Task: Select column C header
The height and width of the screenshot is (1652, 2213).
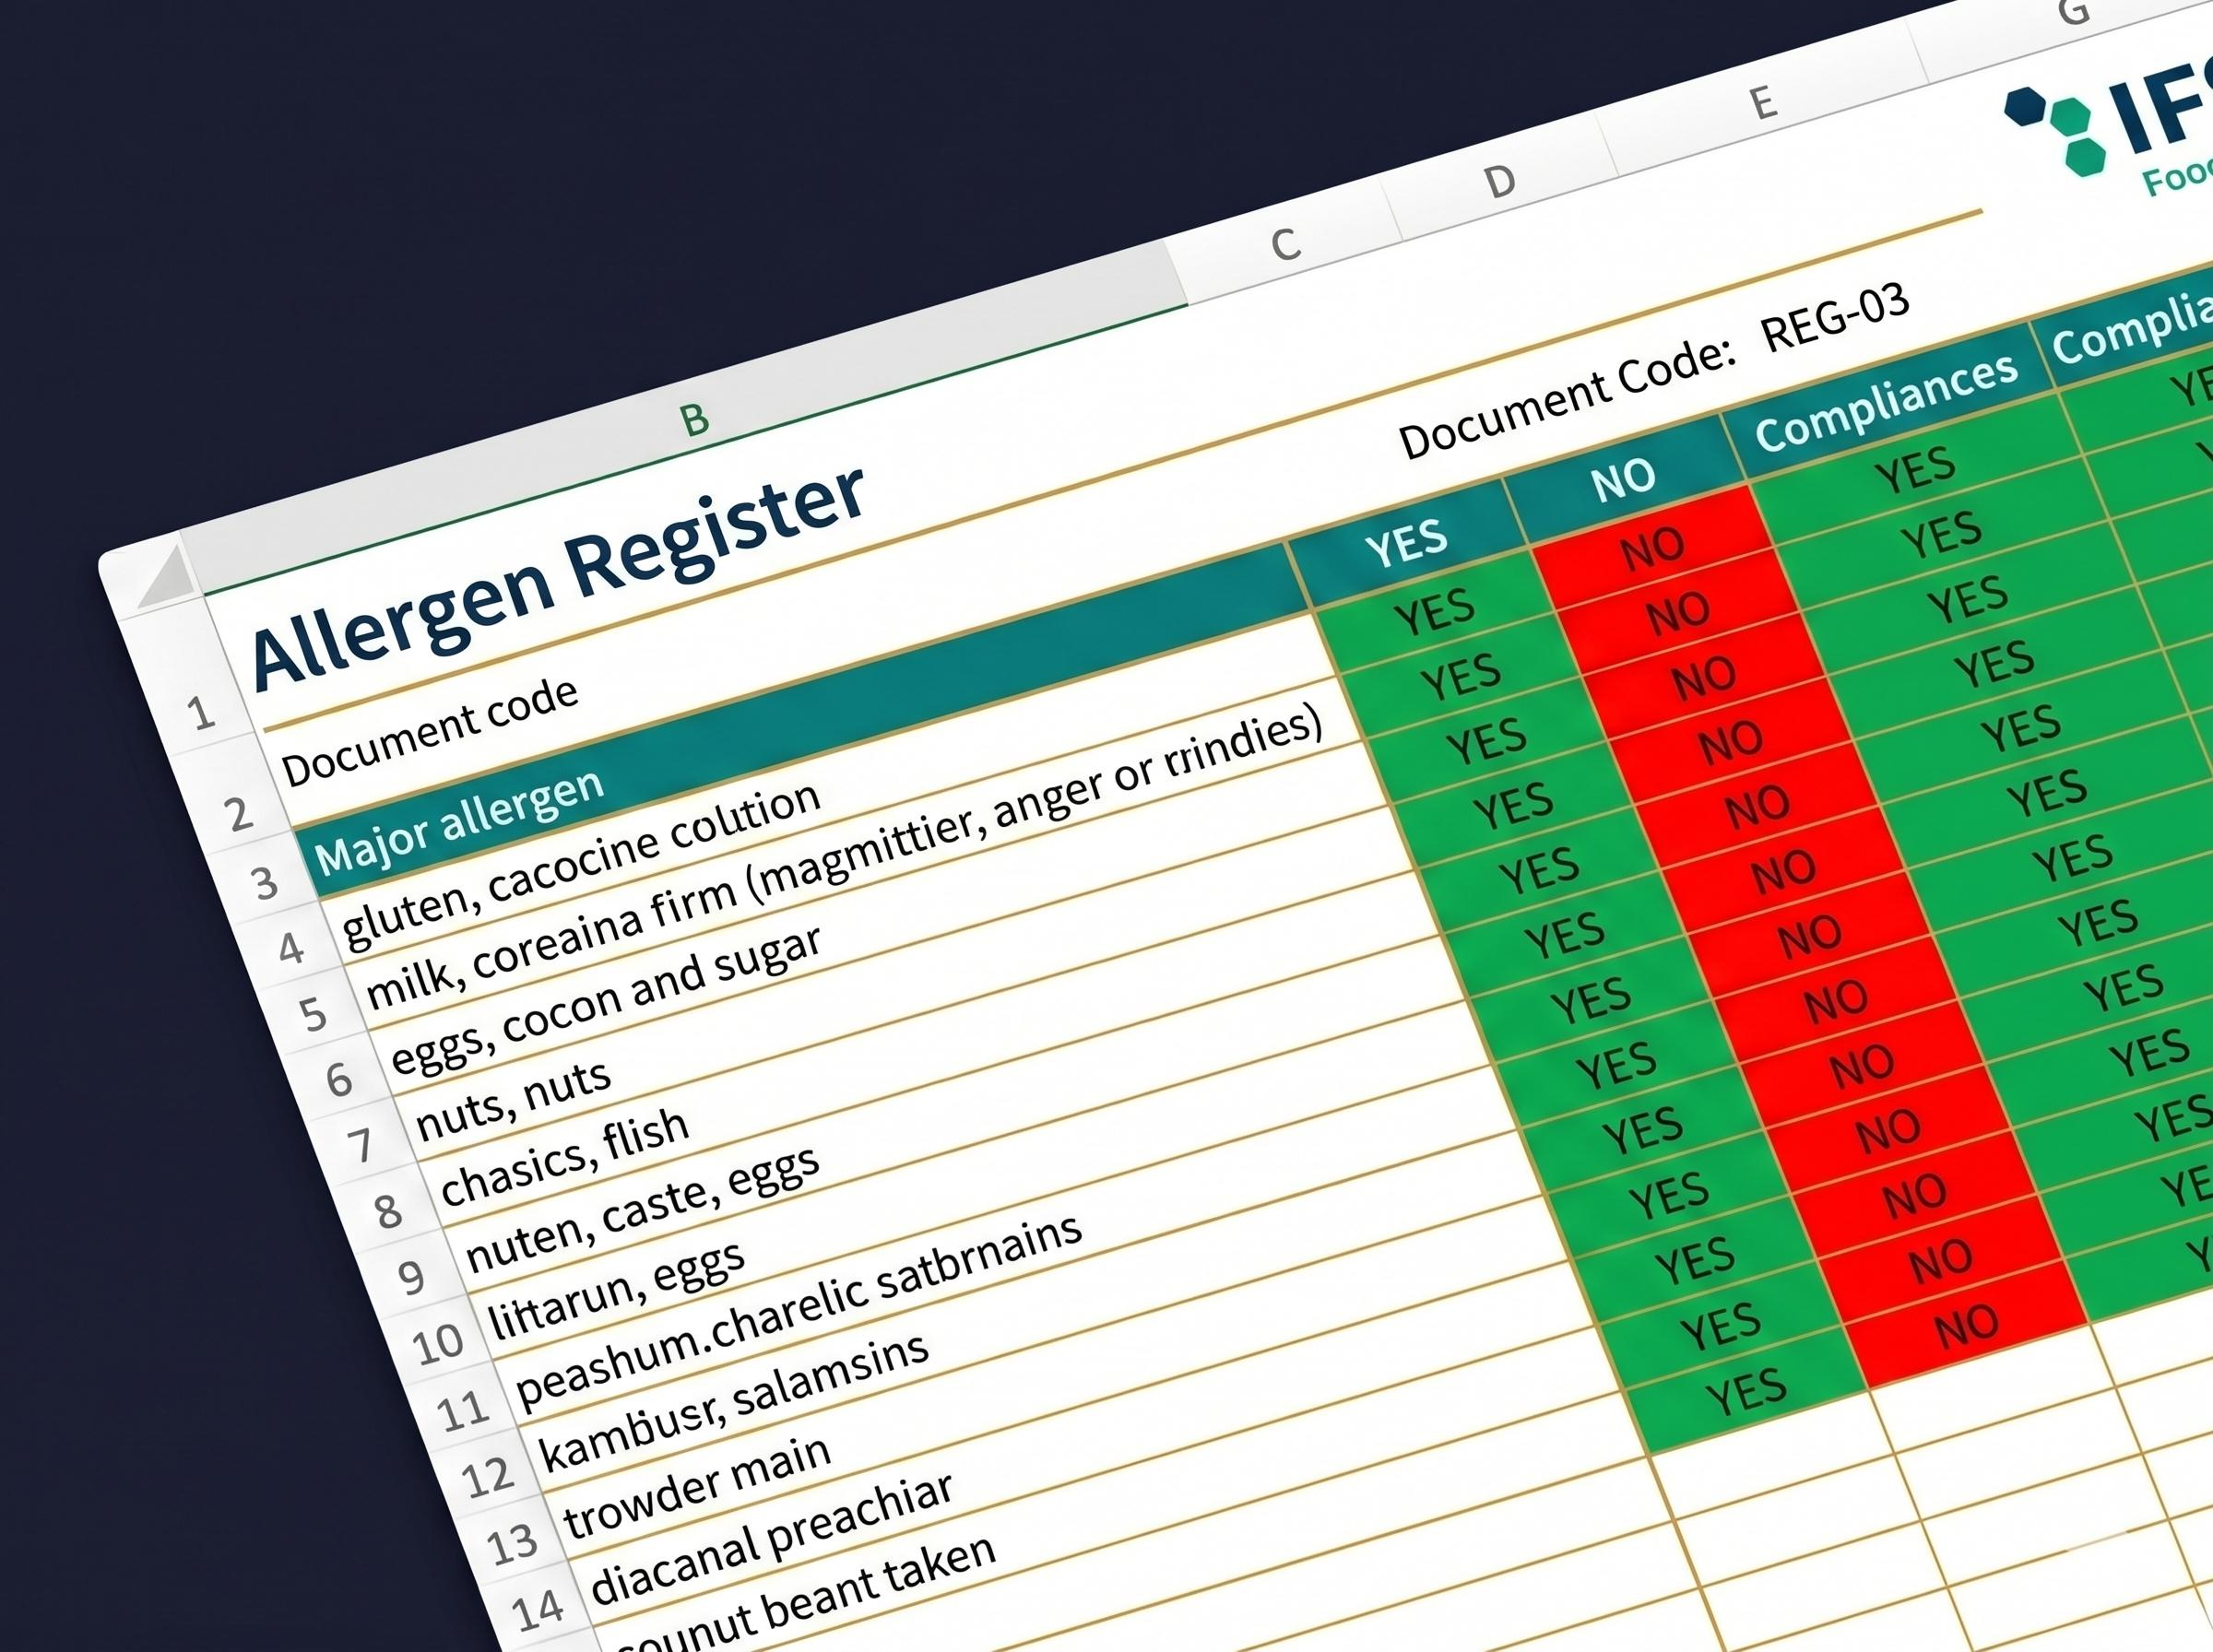Action: pyautogui.click(x=1285, y=244)
